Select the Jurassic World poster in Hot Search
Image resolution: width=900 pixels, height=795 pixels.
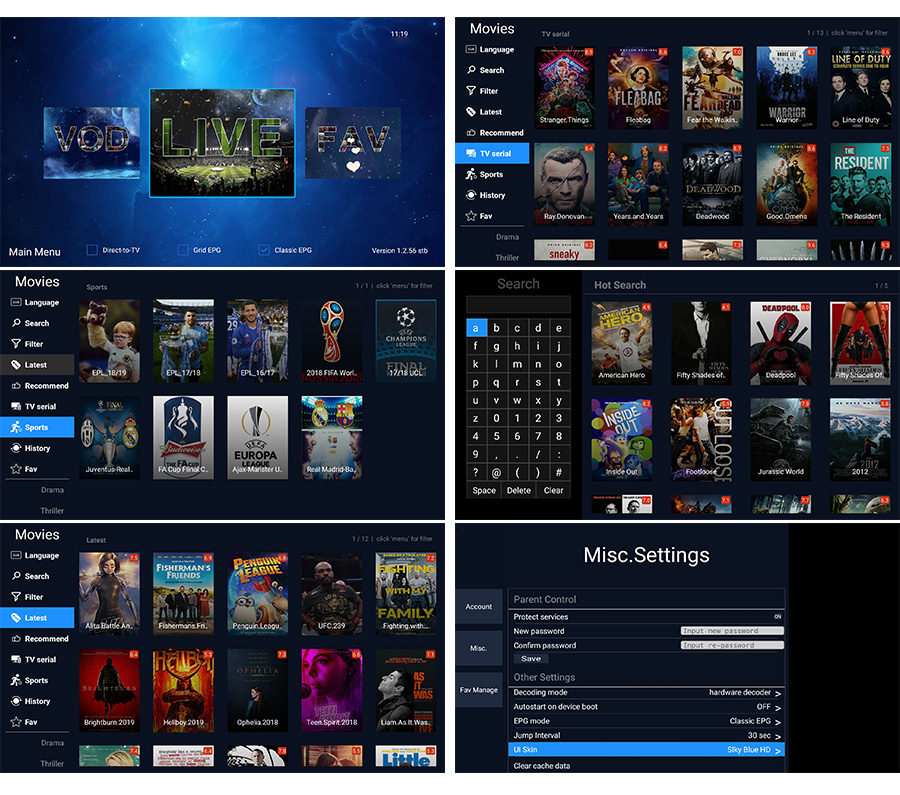[x=781, y=439]
